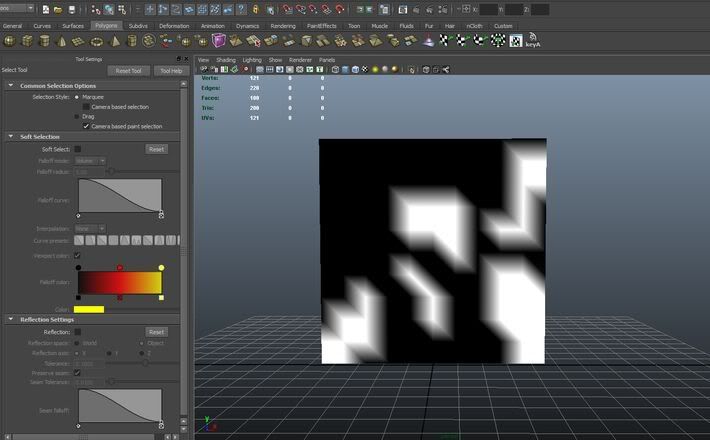The image size is (710, 440).
Task: Collapse the Common Selection Options section
Action: 12,85
